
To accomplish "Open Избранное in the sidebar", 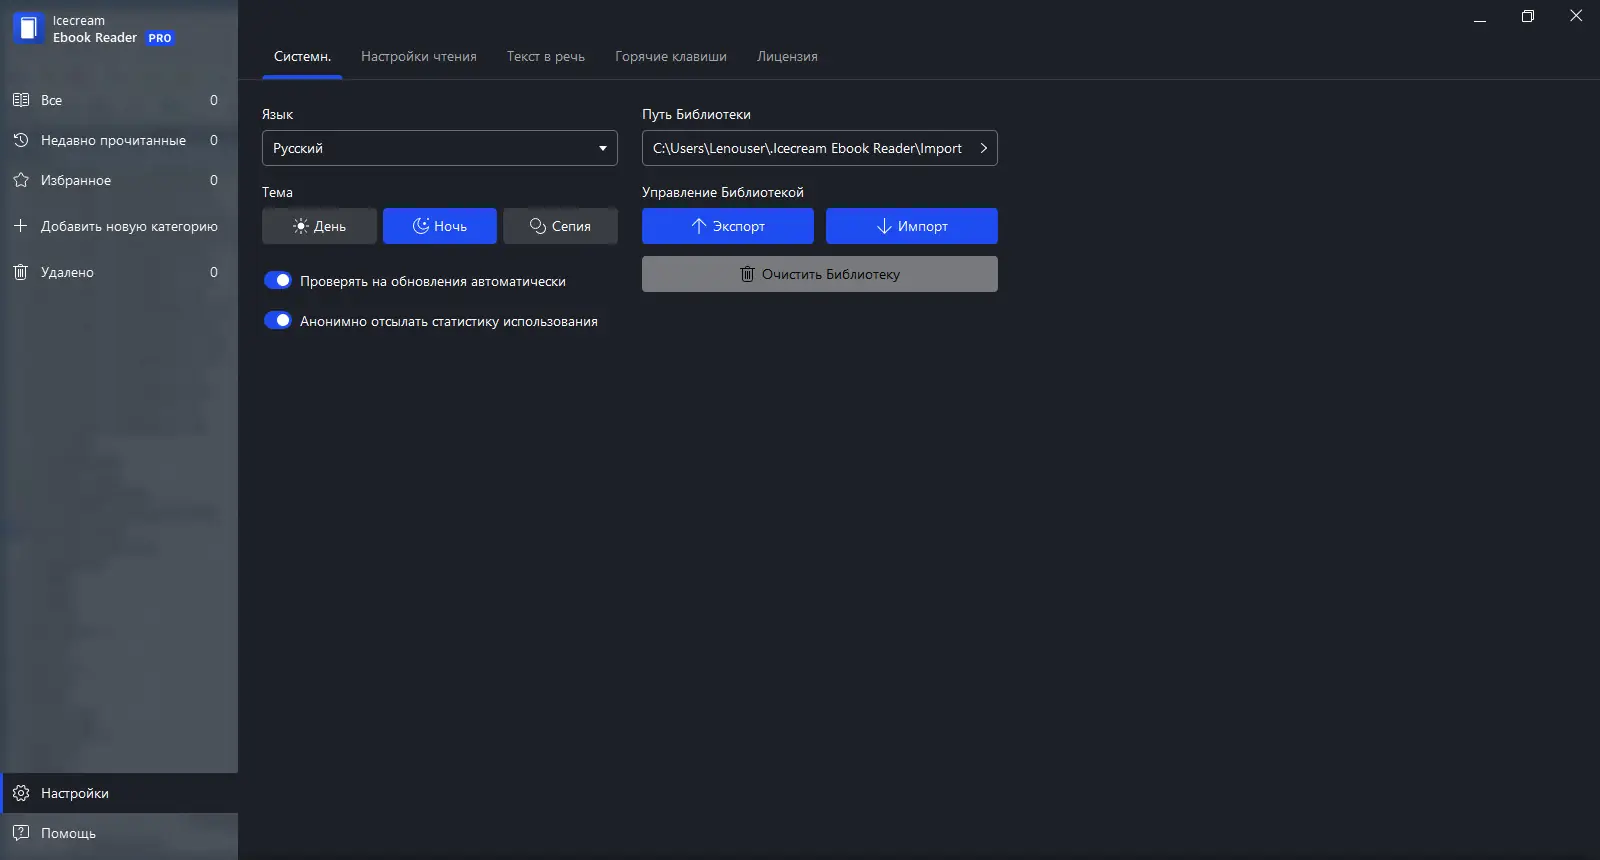I will [119, 180].
